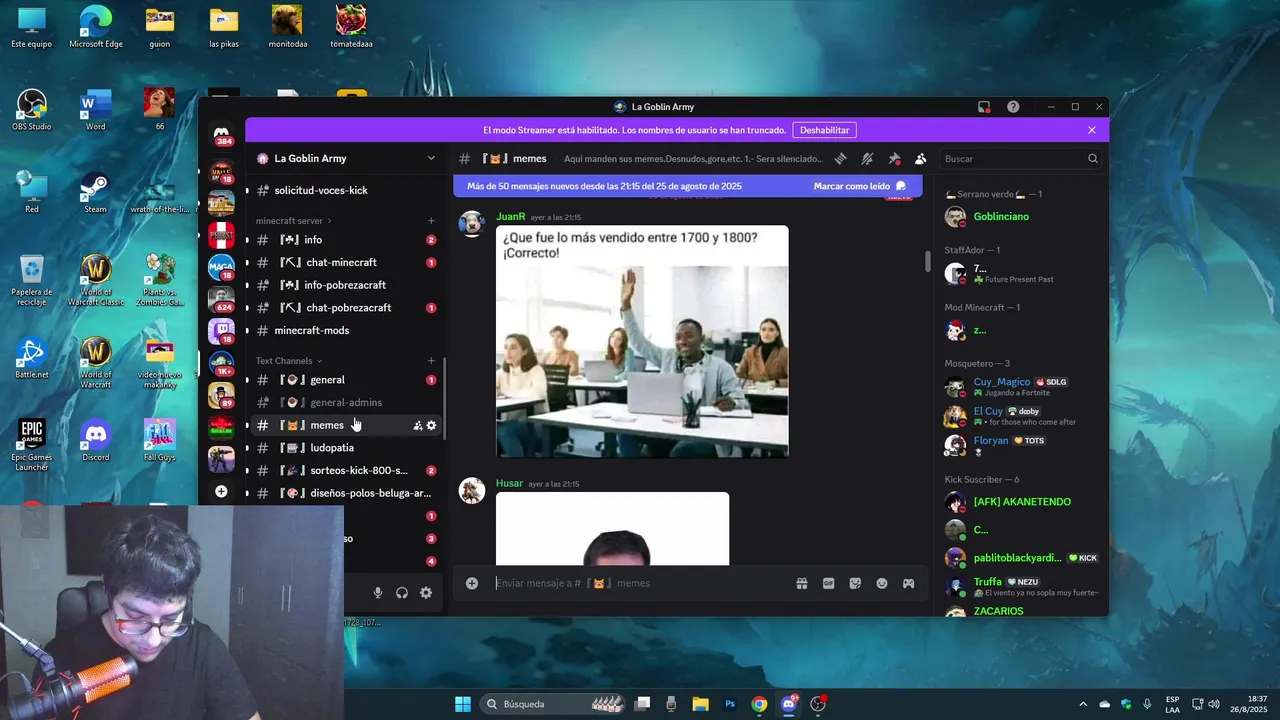Image resolution: width=1280 pixels, height=720 pixels.
Task: Open the Windows Start menu
Action: point(463,704)
